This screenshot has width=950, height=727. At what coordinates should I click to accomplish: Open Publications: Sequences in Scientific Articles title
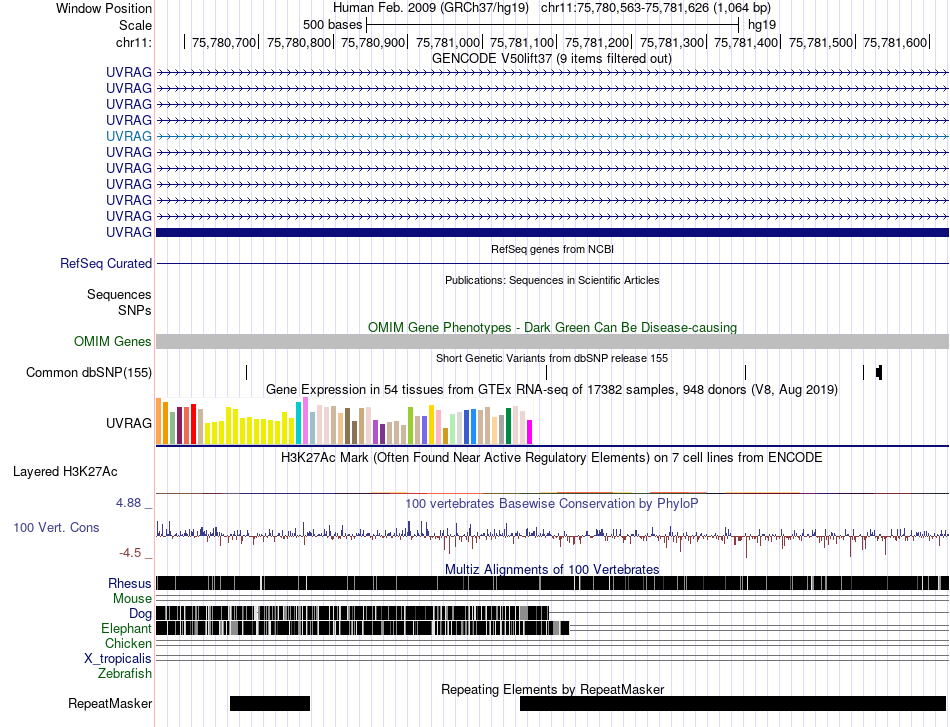point(552,280)
